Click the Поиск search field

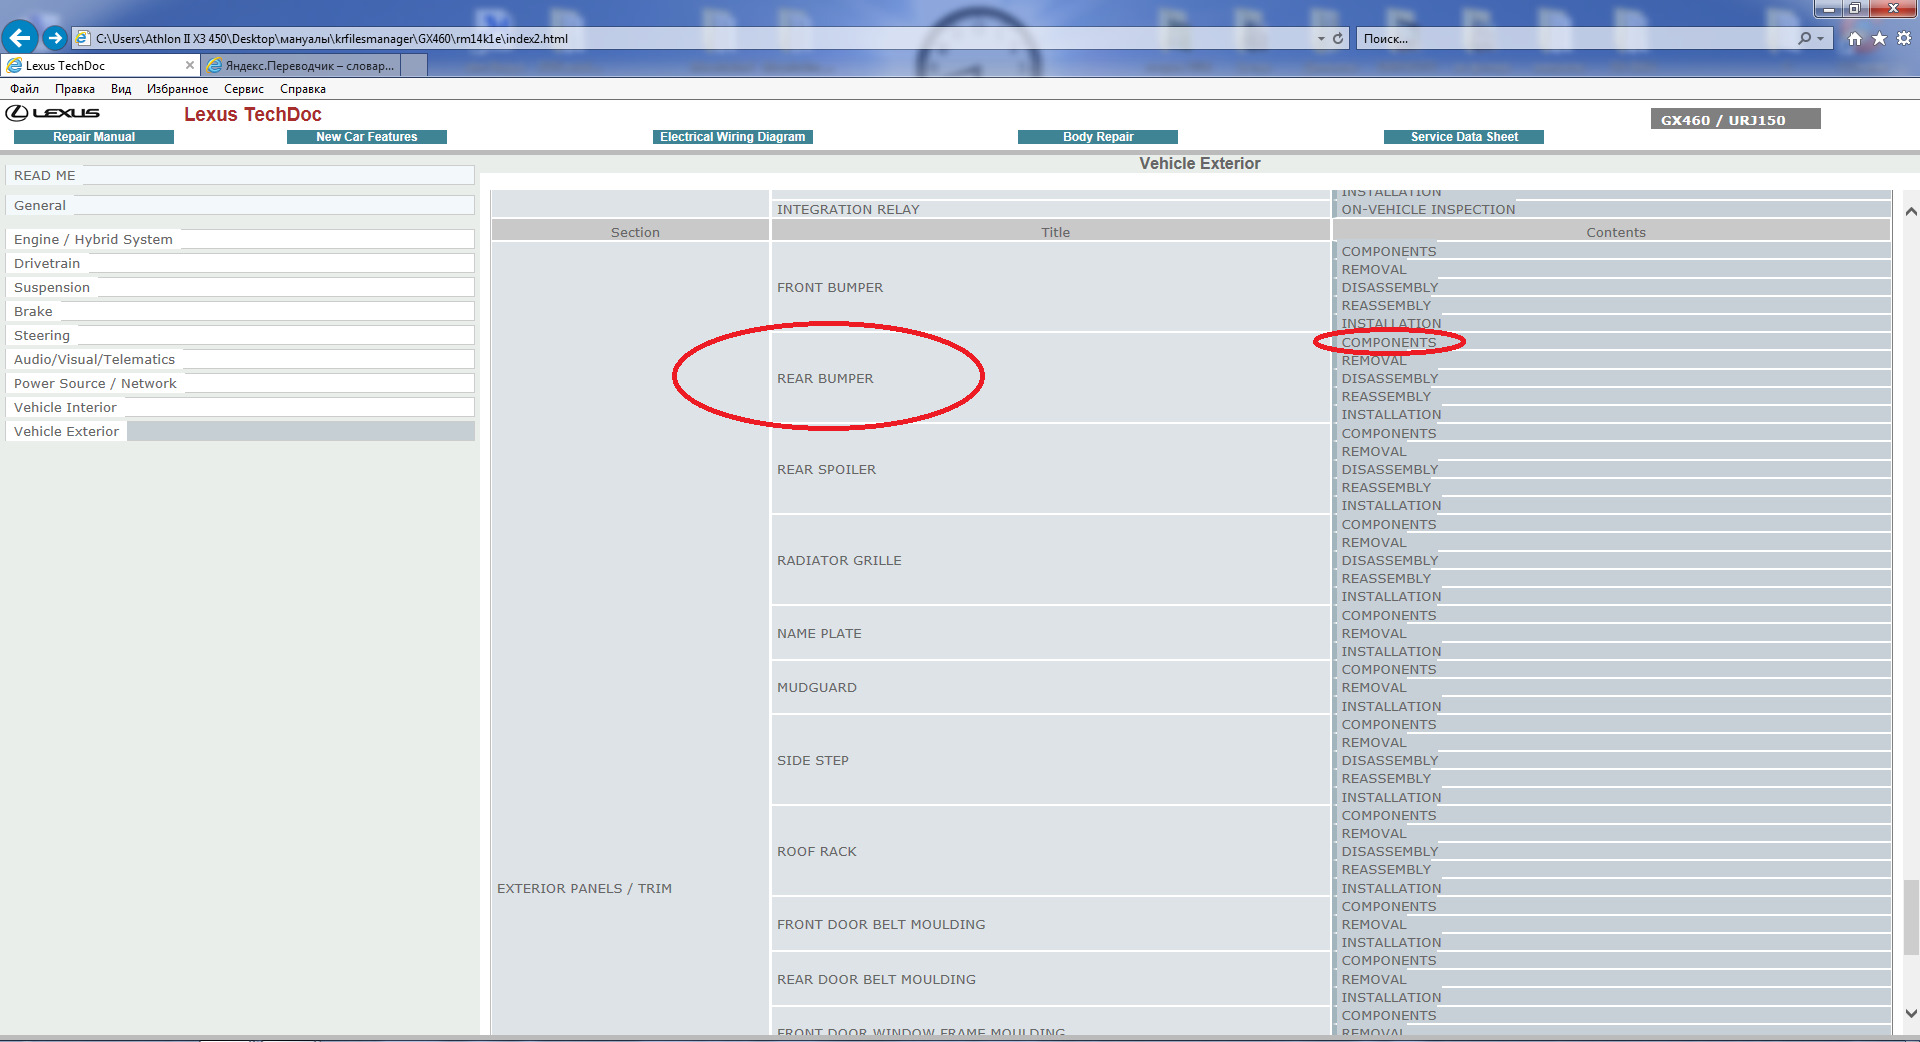(x=1575, y=38)
